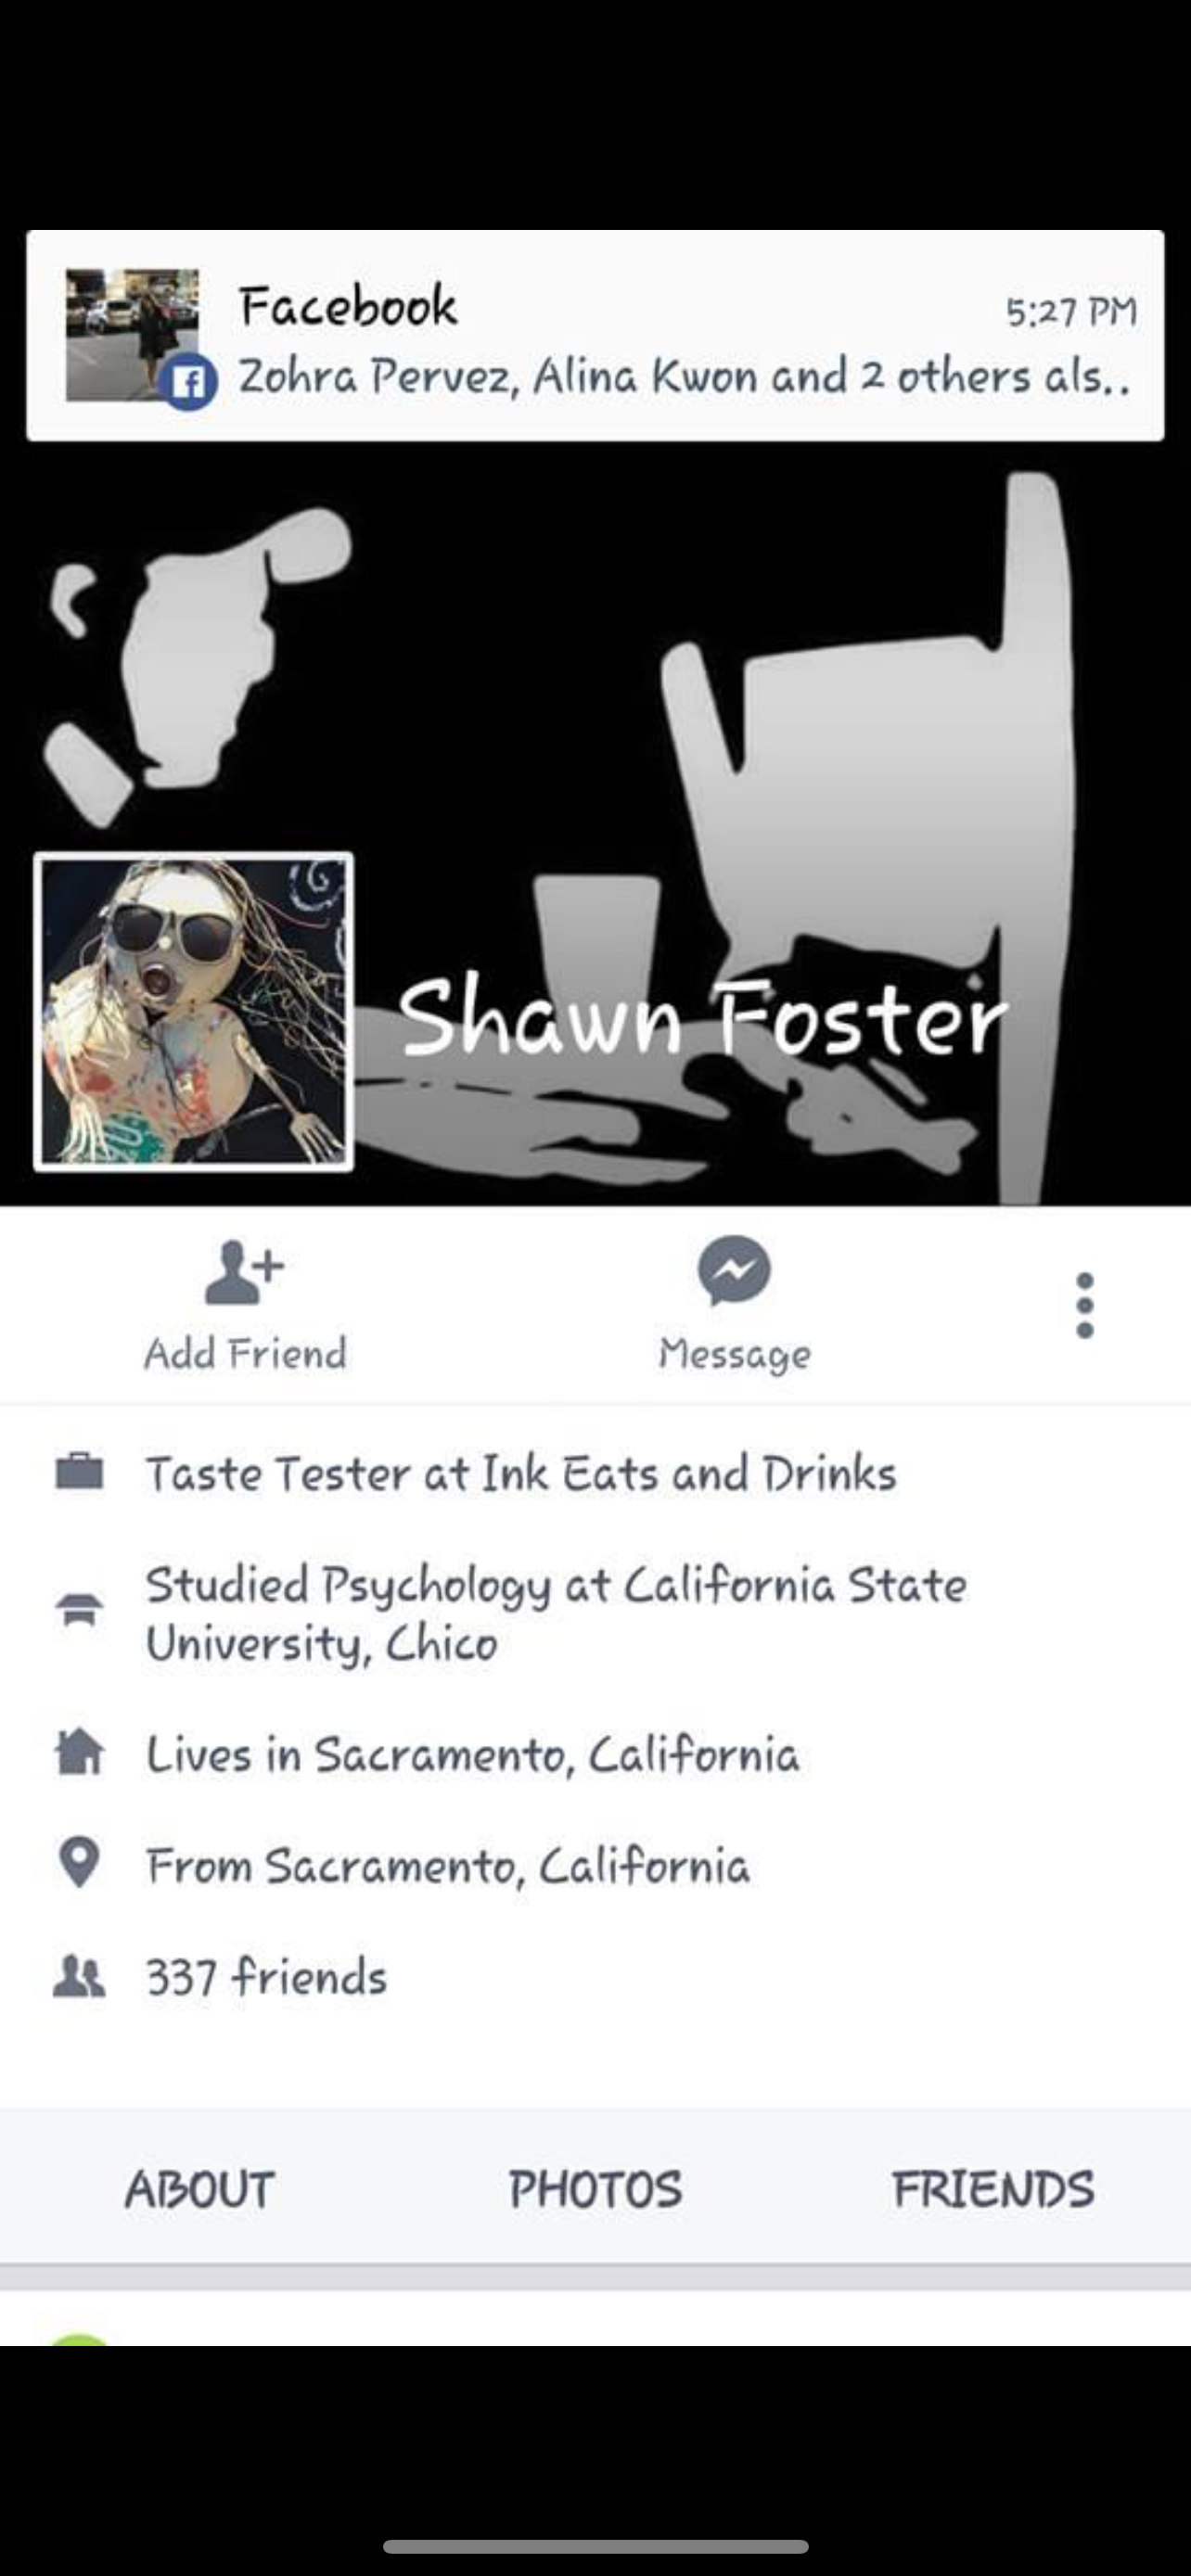Open Shawn Foster's profile picture
Screen dimensions: 1191x2576
194,1011
